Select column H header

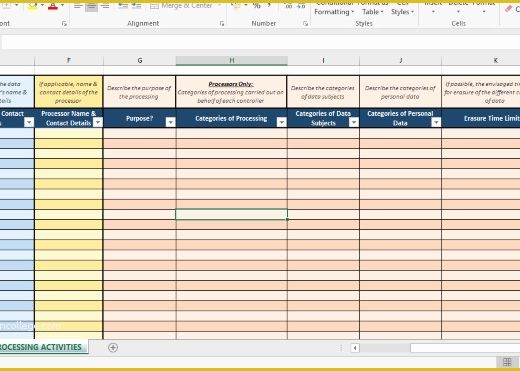pos(231,60)
